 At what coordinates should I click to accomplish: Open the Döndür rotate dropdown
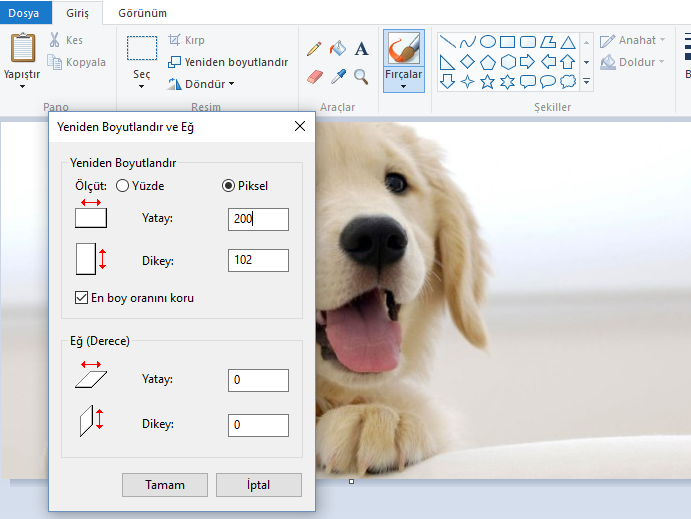tap(201, 84)
